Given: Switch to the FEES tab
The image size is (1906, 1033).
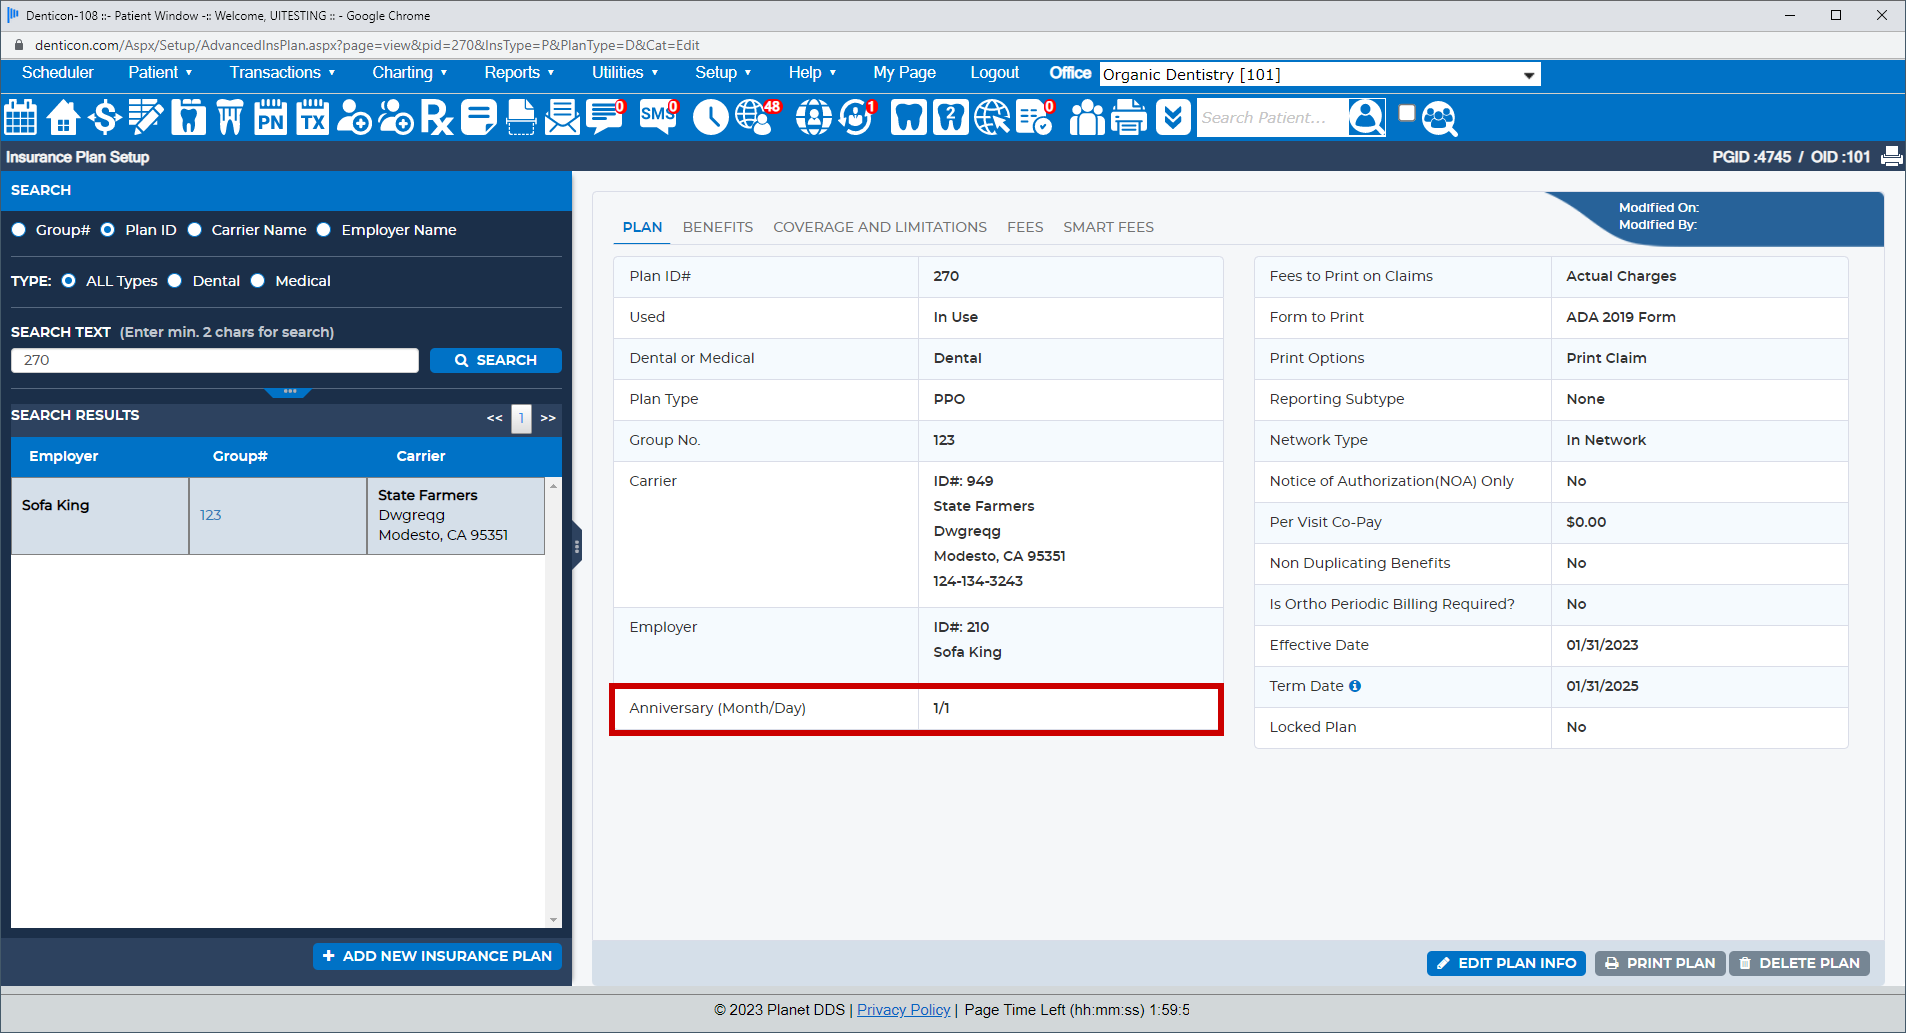Looking at the screenshot, I should click(1025, 227).
